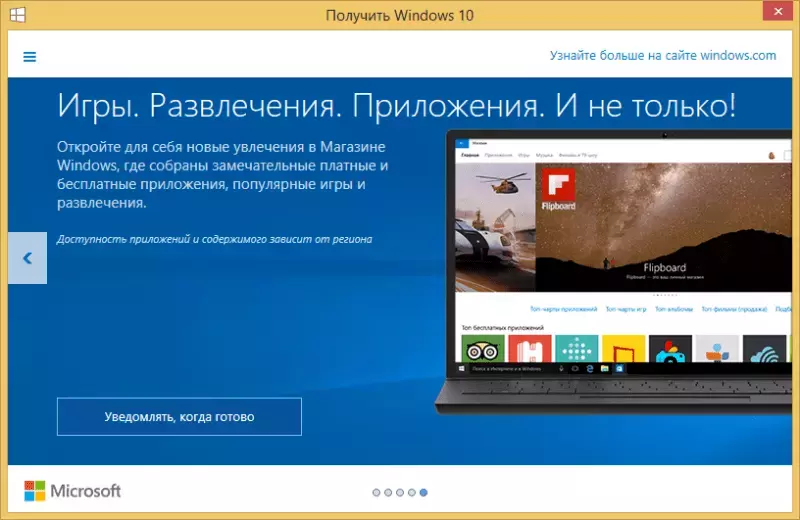Click the "Уведомлять, когда готово" button
This screenshot has height=520, width=800.
[x=179, y=416]
